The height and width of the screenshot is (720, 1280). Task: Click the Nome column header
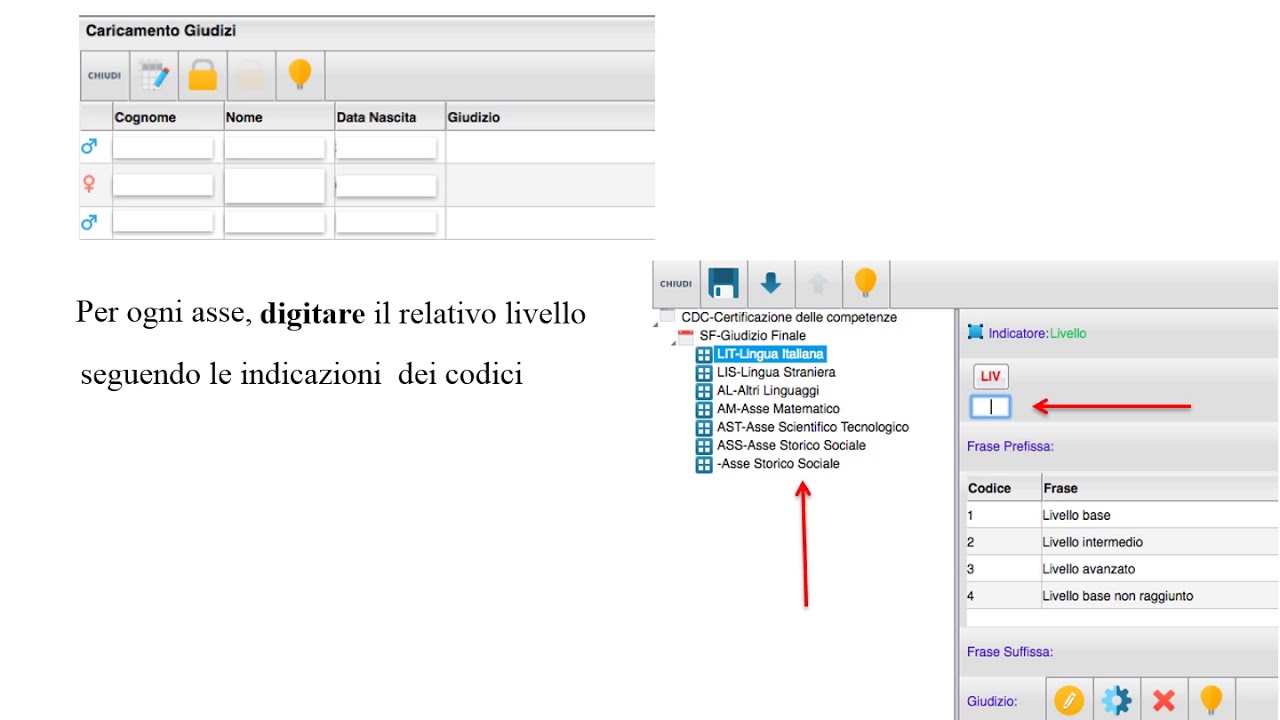(x=279, y=117)
